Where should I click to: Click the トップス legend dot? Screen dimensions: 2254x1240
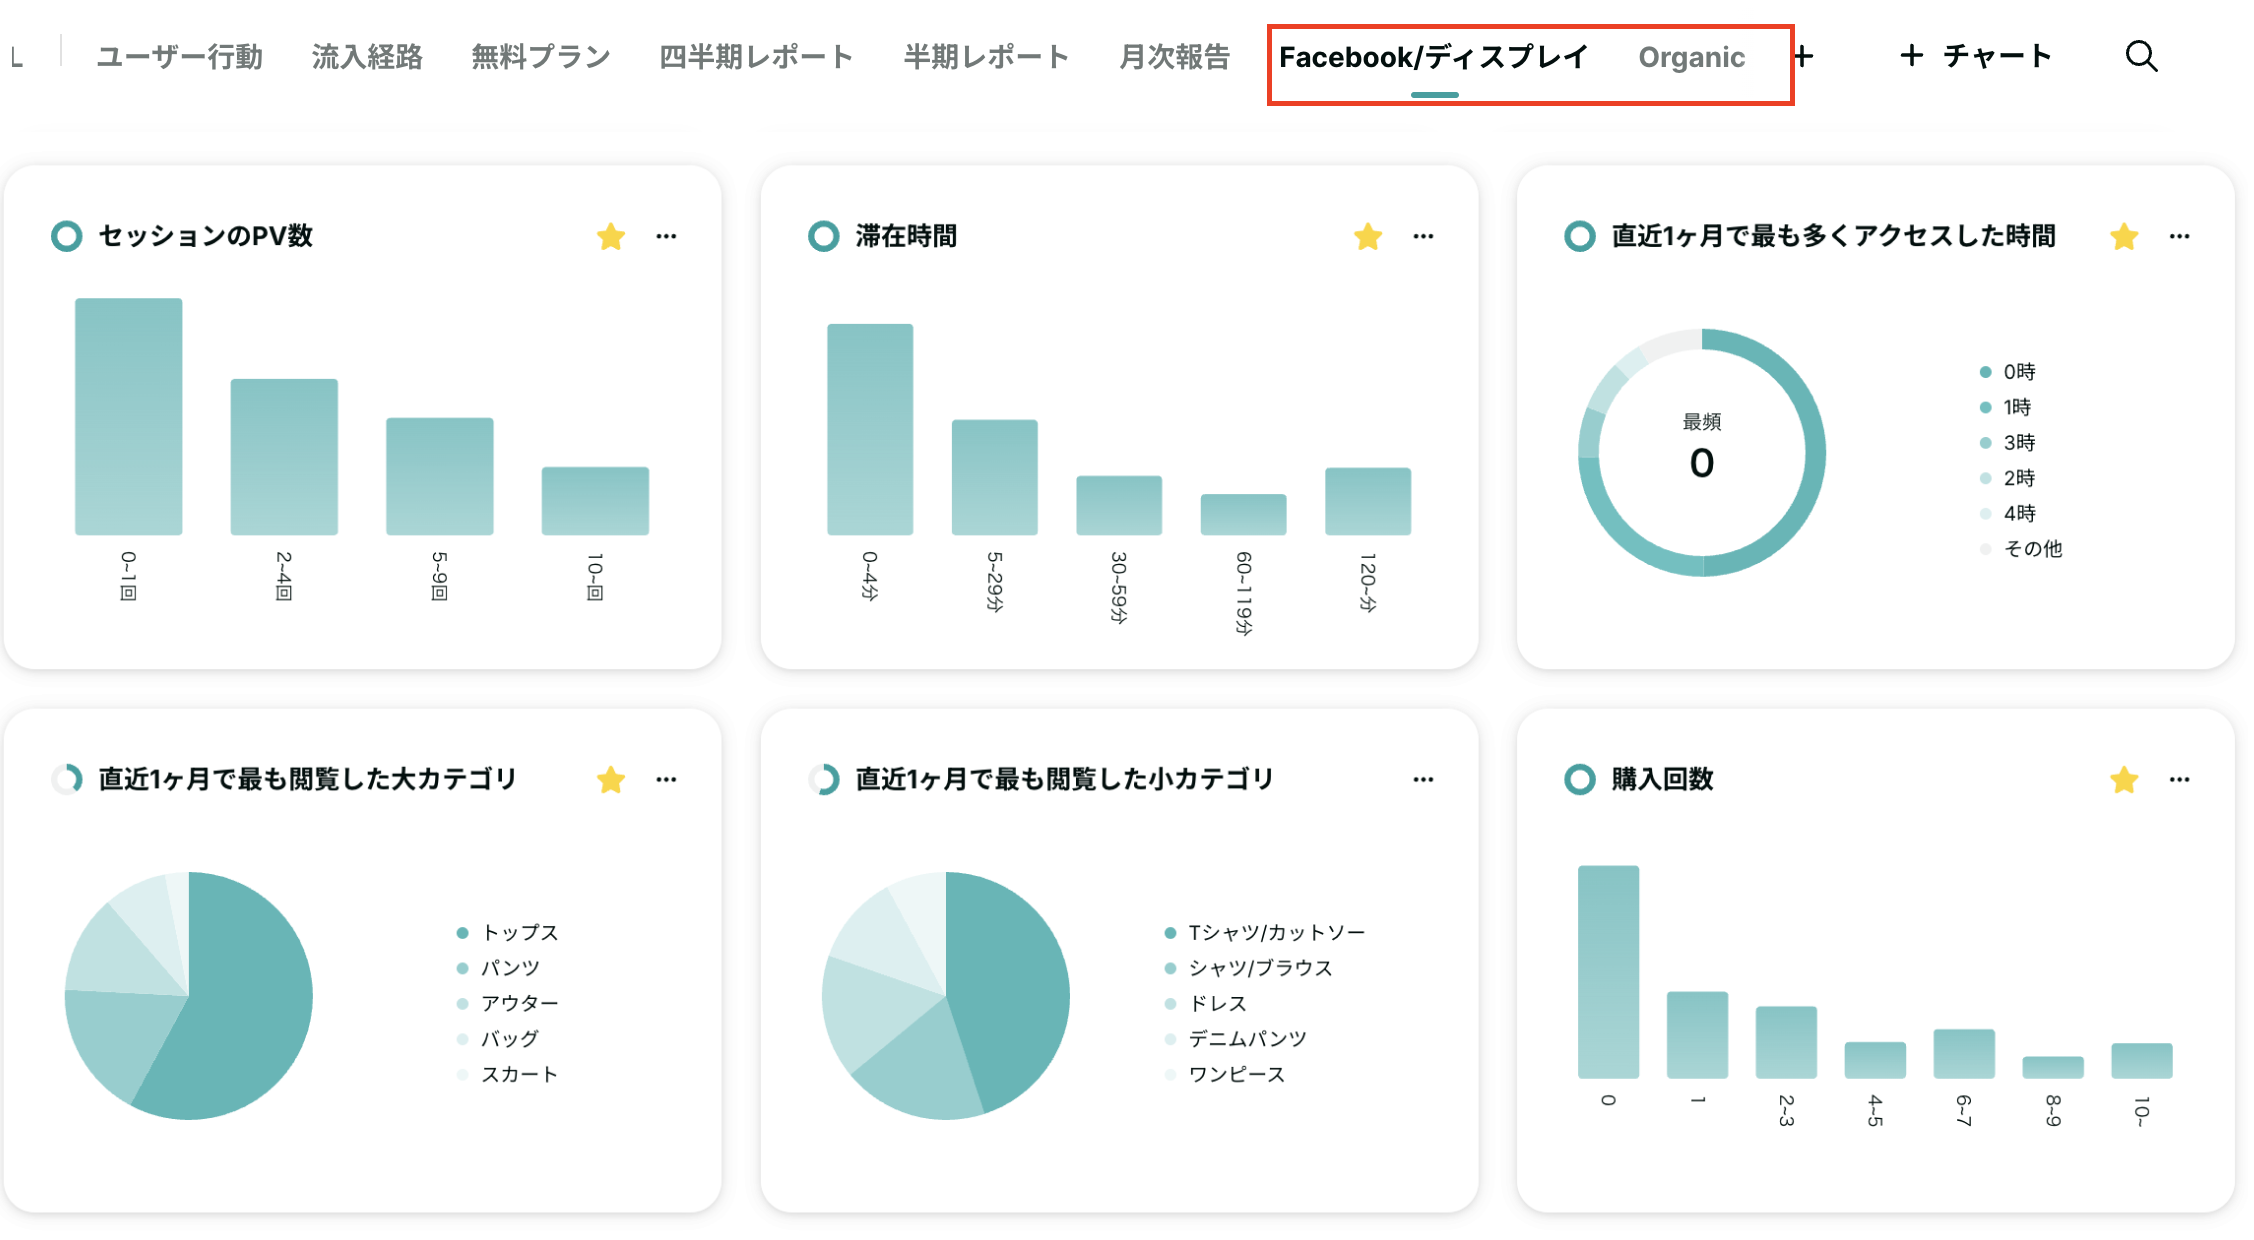pyautogui.click(x=462, y=933)
